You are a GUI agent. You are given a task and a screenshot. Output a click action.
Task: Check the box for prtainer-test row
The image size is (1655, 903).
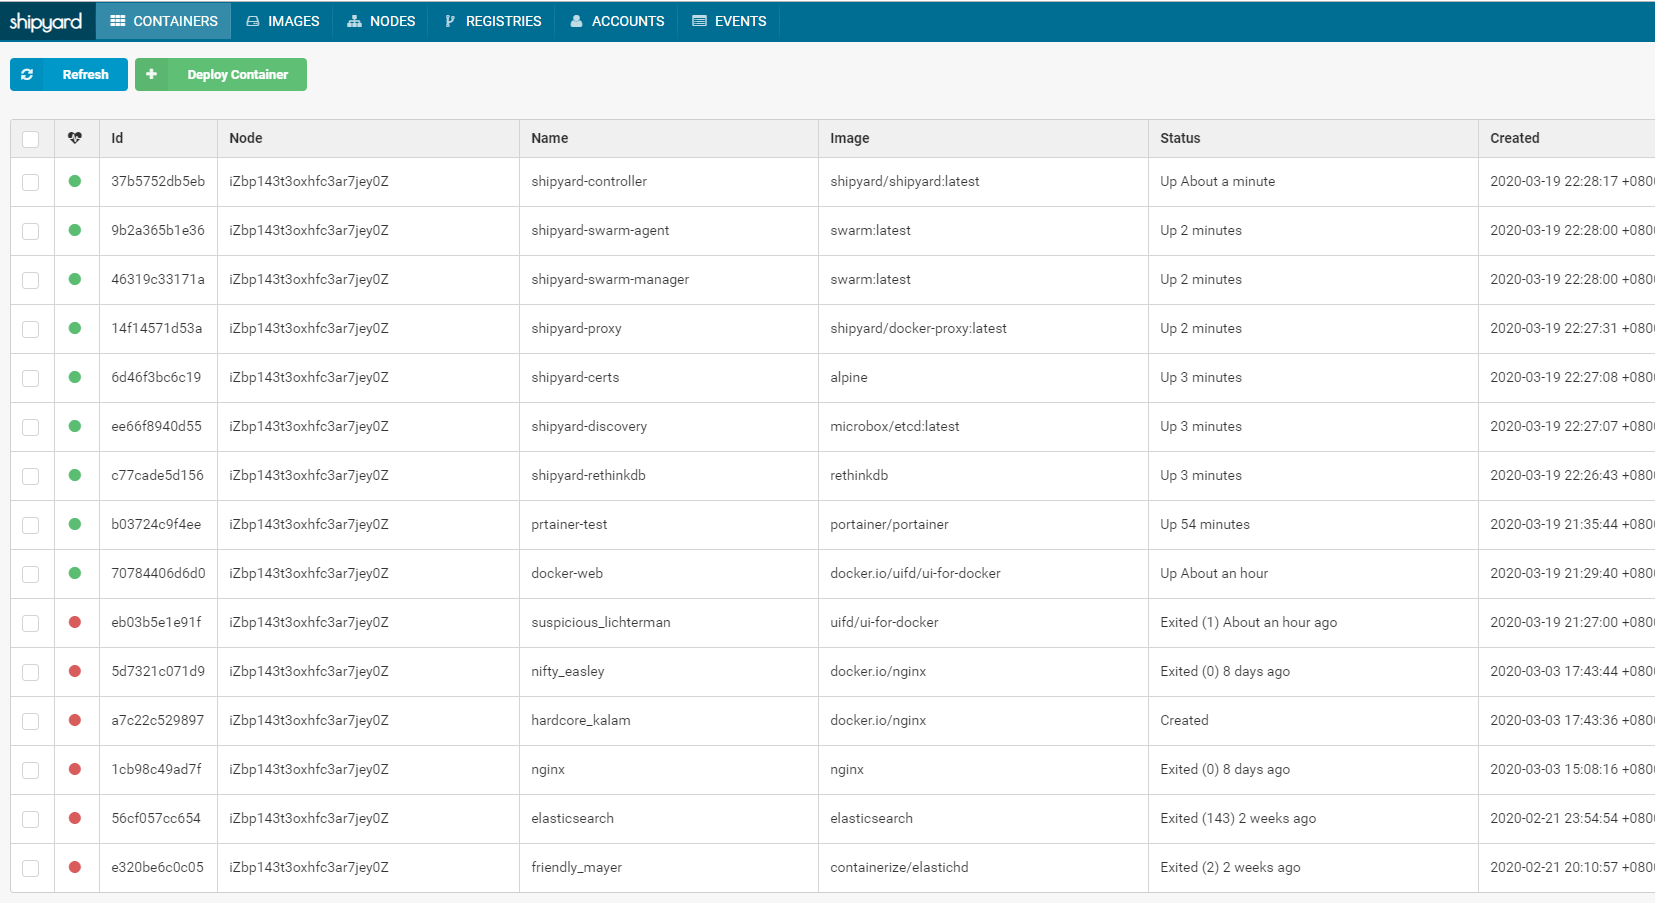click(x=31, y=525)
